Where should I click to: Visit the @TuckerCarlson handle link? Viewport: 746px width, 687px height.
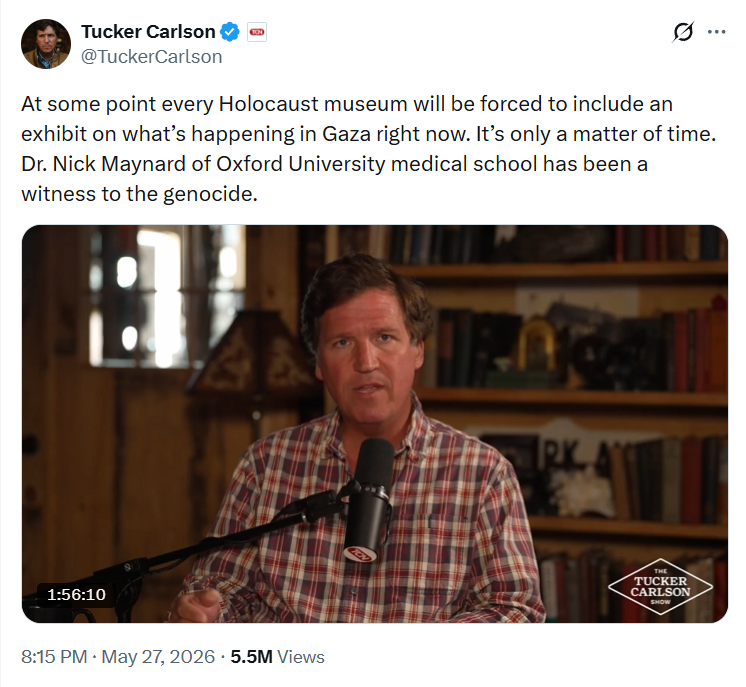pyautogui.click(x=151, y=57)
